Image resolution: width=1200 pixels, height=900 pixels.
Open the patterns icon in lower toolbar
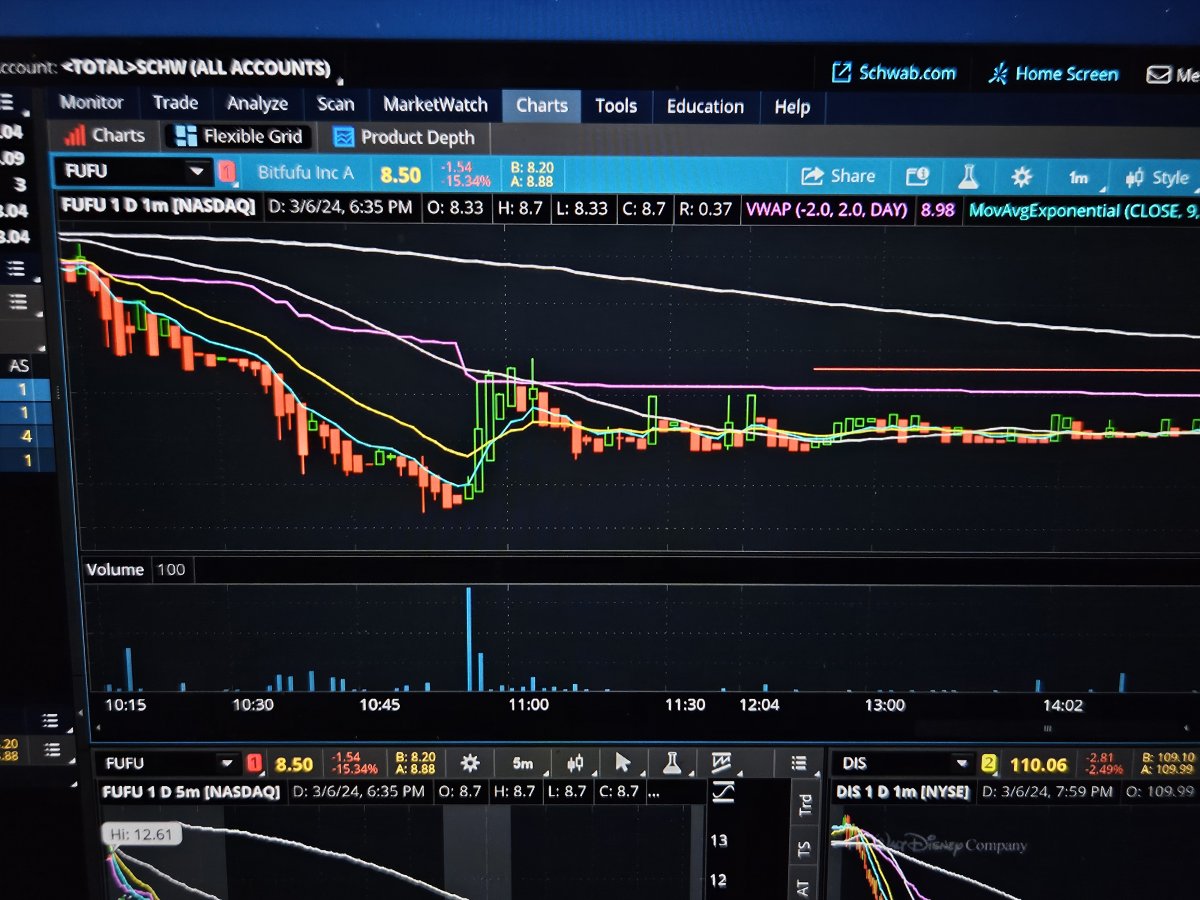721,763
